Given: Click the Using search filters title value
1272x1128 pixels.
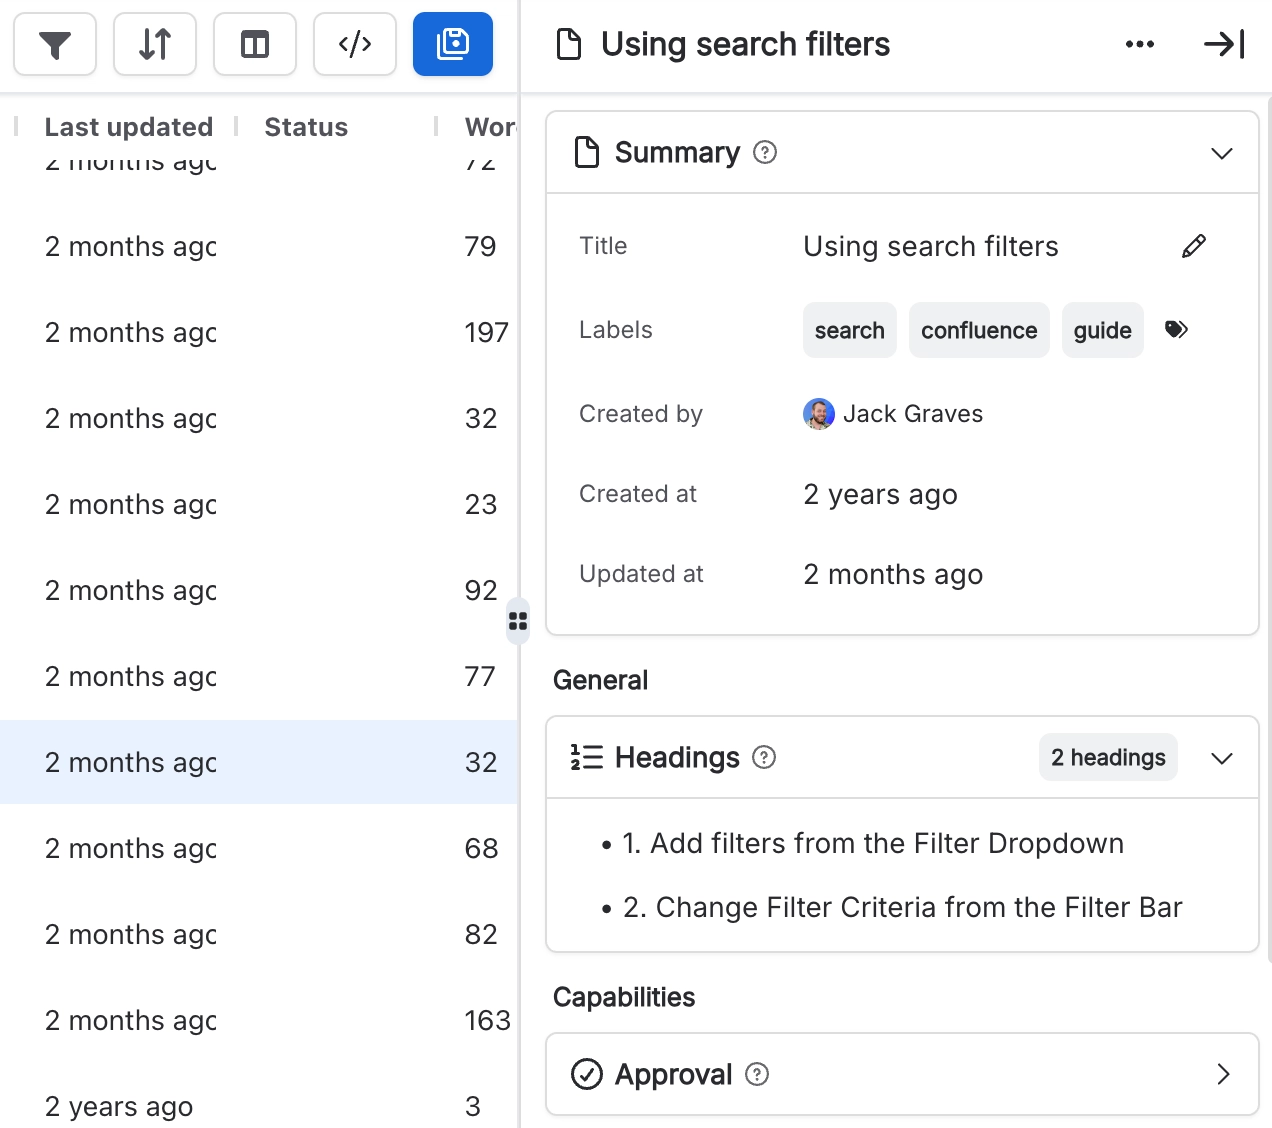Looking at the screenshot, I should tap(931, 246).
